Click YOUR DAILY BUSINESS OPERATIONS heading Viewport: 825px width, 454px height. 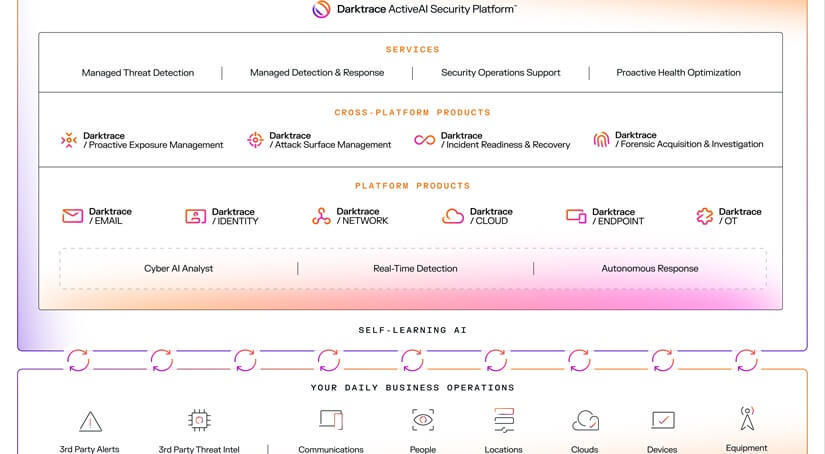tap(412, 388)
